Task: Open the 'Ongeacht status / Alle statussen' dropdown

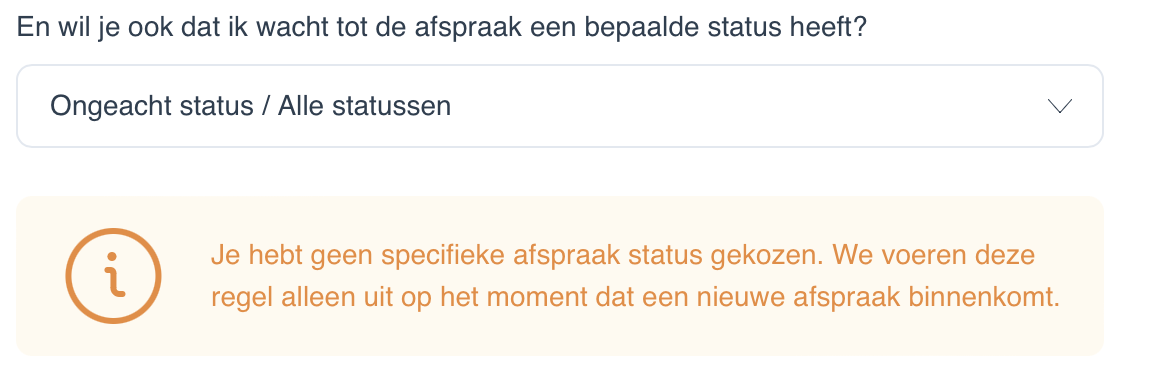Action: 560,106
